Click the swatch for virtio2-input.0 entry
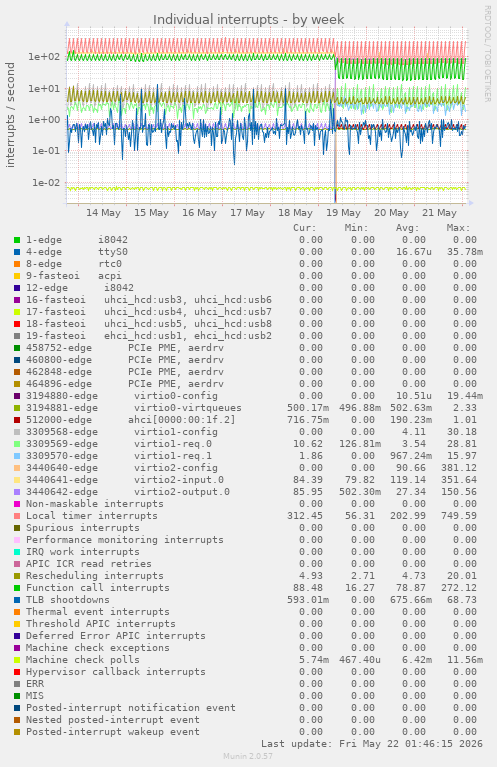The width and height of the screenshot is (497, 767). click(17, 480)
